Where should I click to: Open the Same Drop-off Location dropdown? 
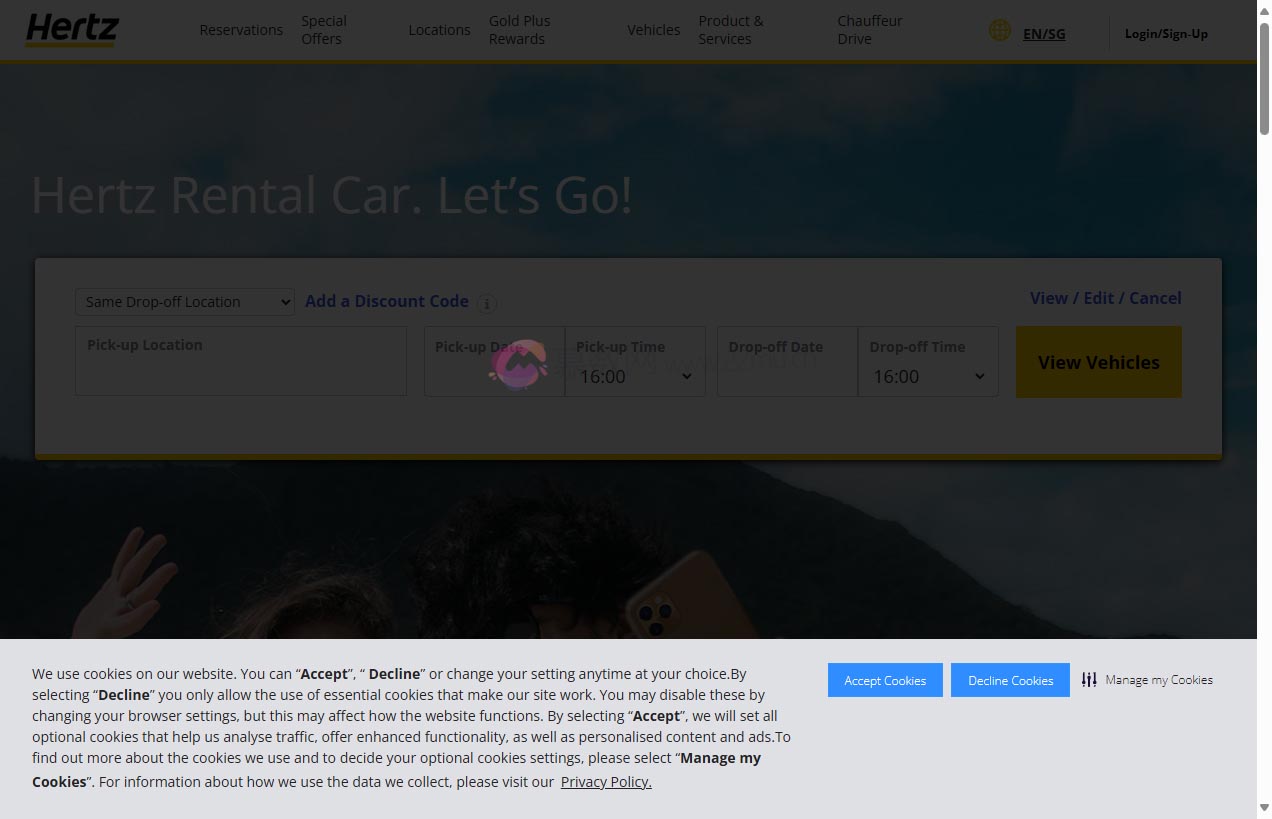pyautogui.click(x=185, y=302)
